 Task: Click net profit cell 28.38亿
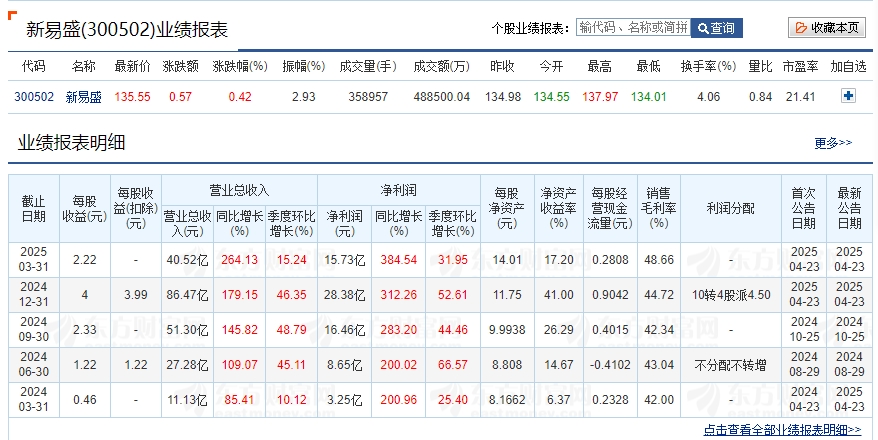tap(344, 295)
